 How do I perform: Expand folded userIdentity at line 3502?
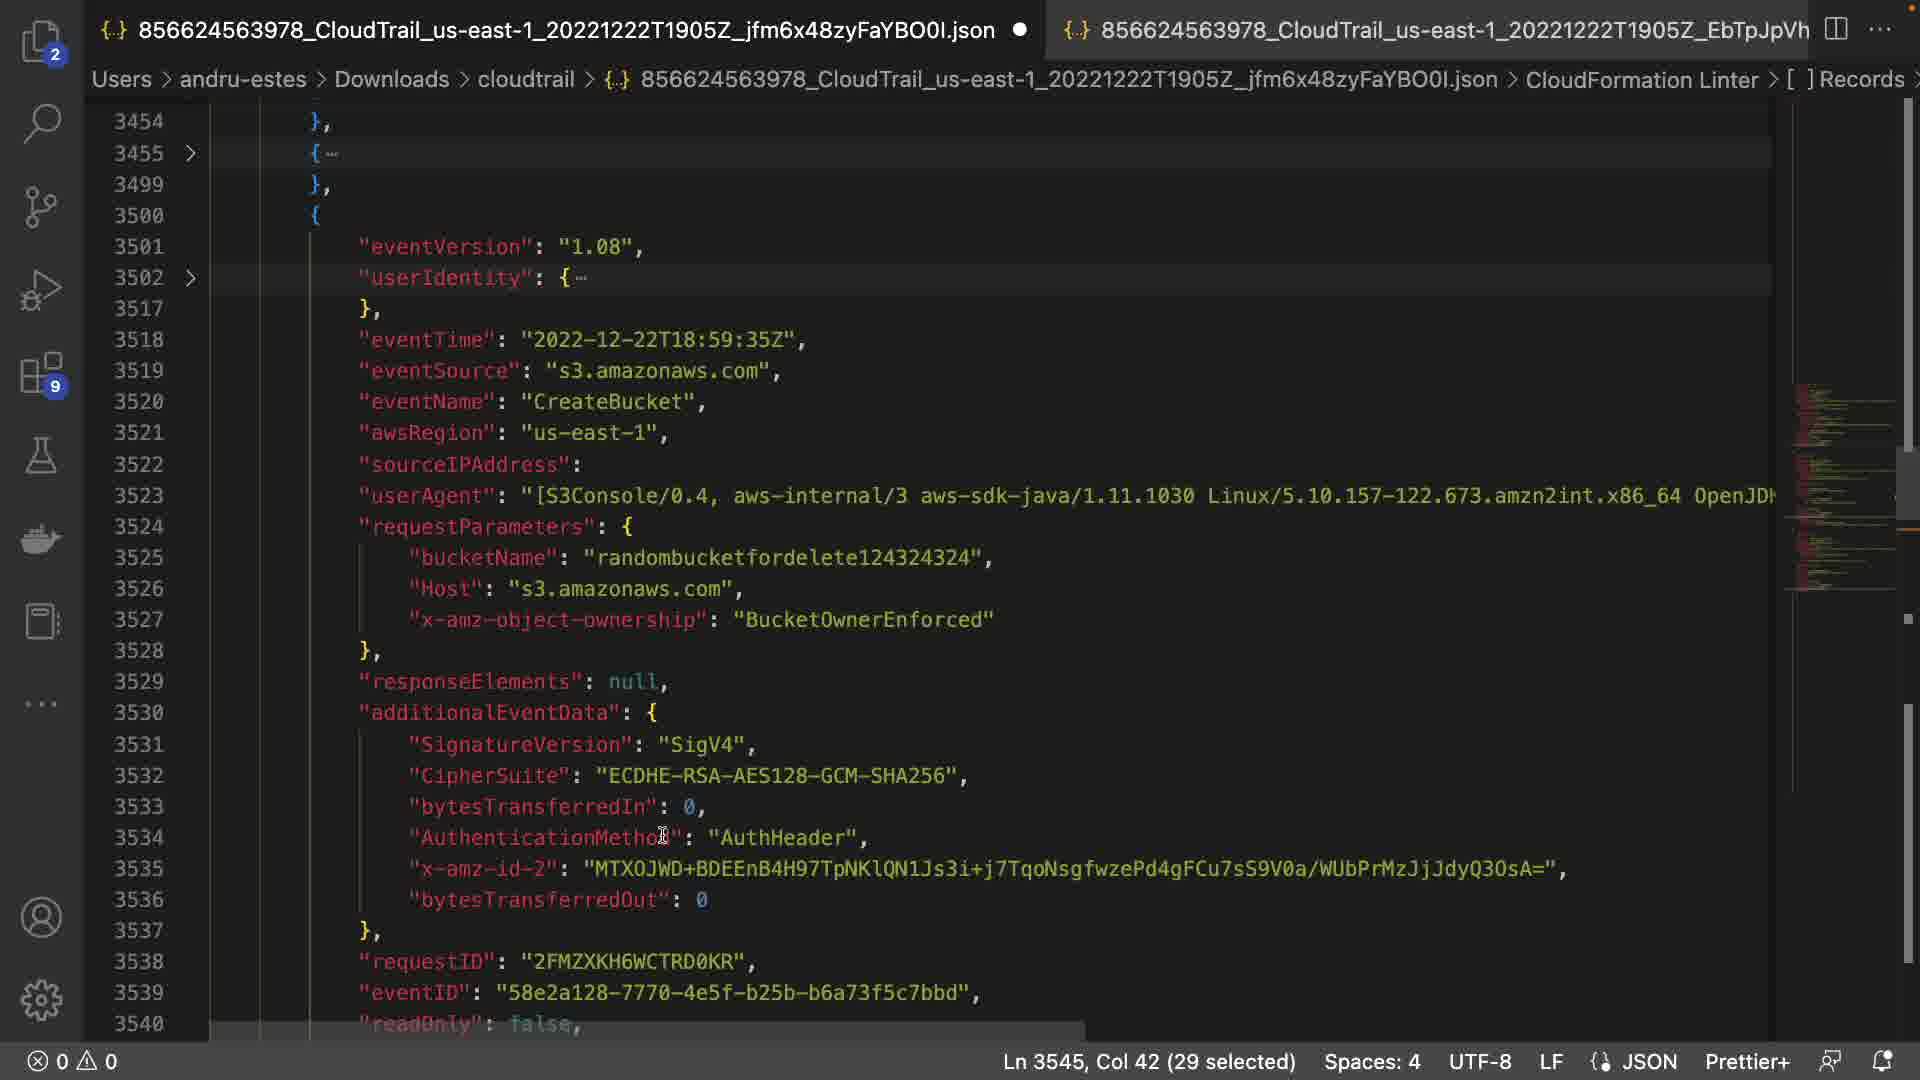pyautogui.click(x=190, y=277)
